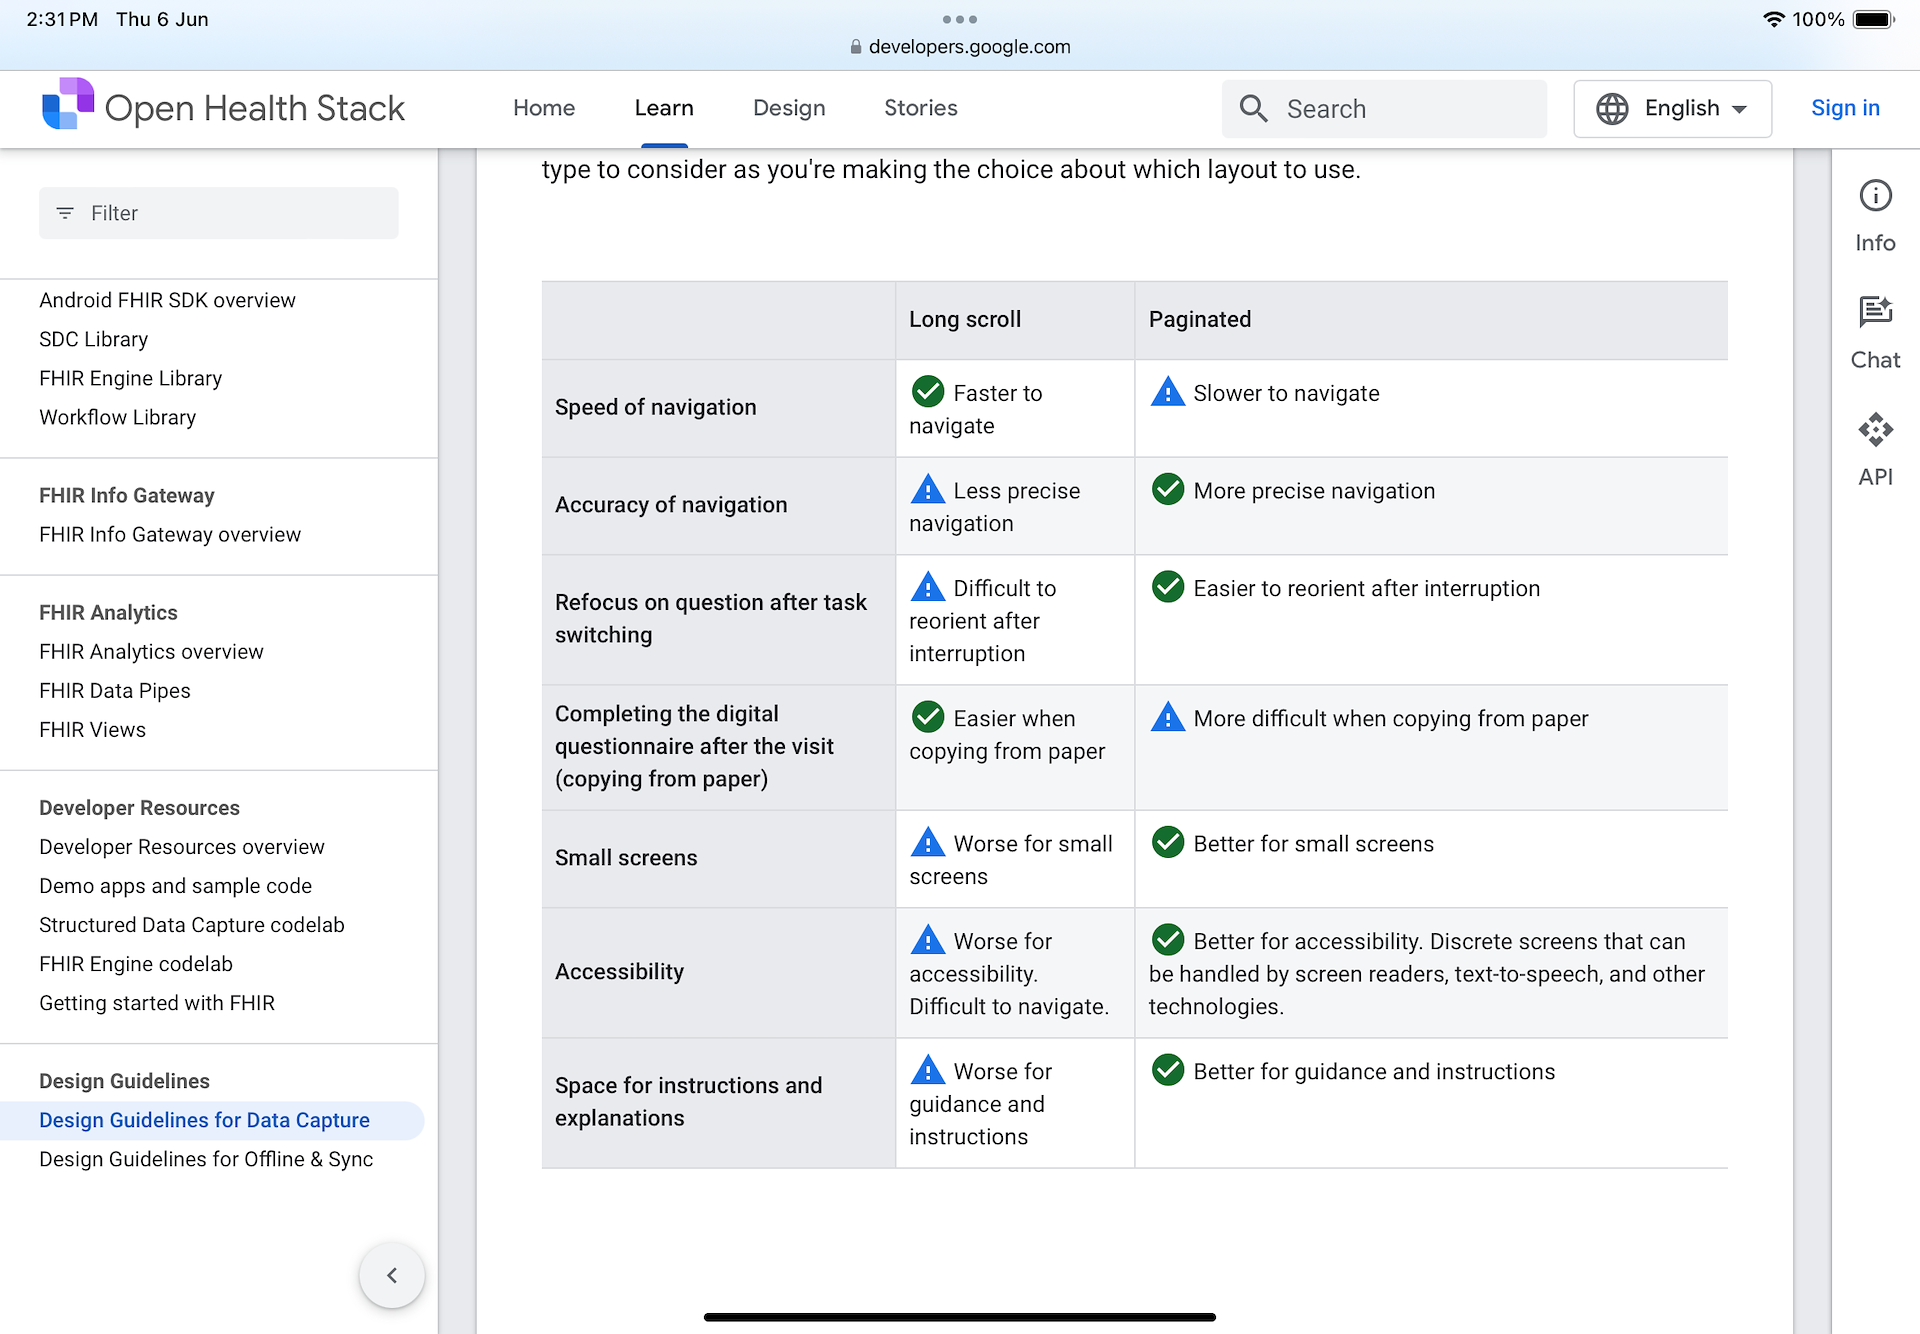Open the English language dropdown
Viewport: 1920px width, 1334px height.
click(x=1681, y=108)
